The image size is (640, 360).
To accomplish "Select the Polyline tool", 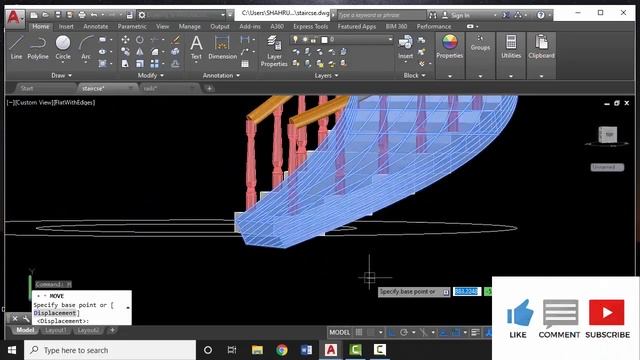I will tap(38, 47).
